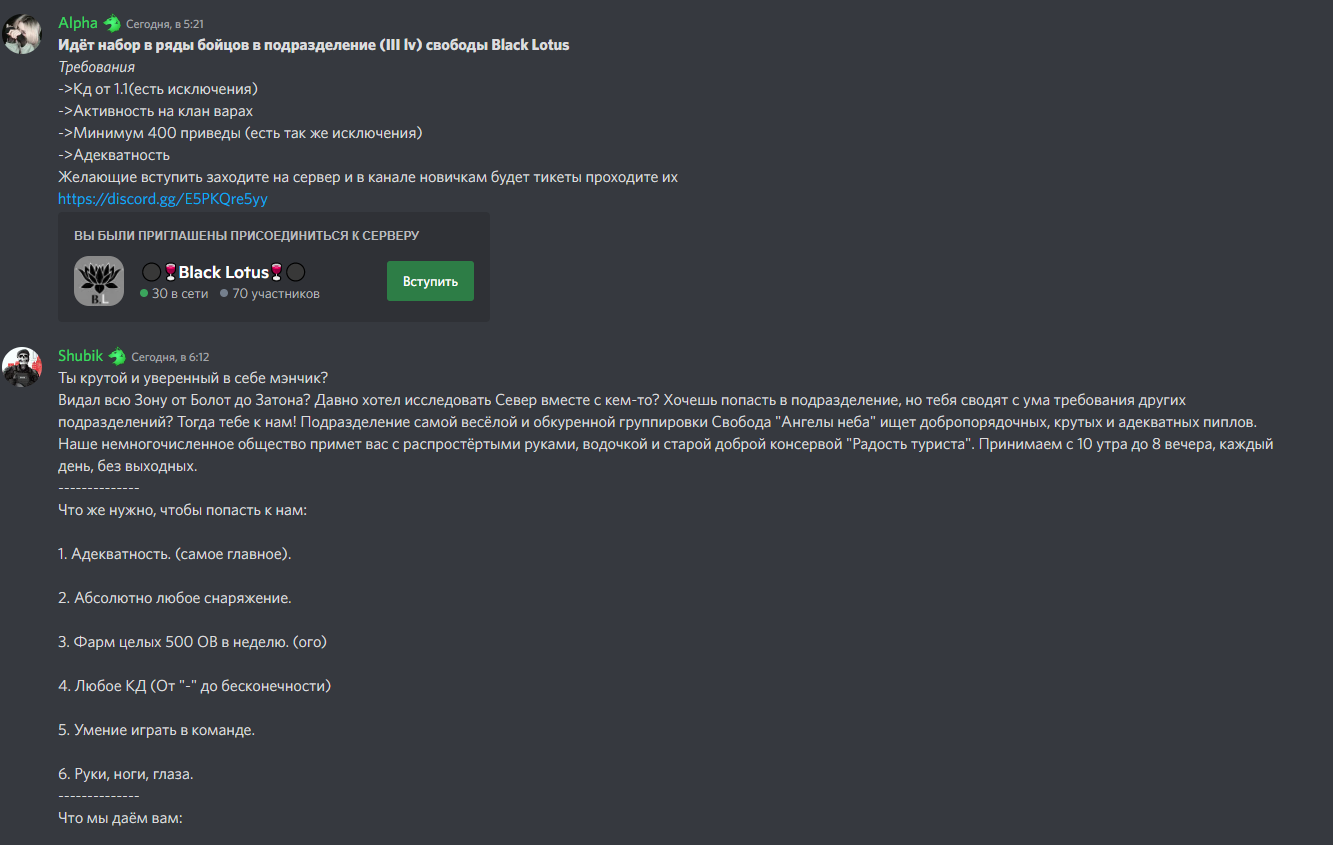The height and width of the screenshot is (845, 1333).
Task: Click wine glass emoji left of Black Lotus
Action: [x=170, y=272]
